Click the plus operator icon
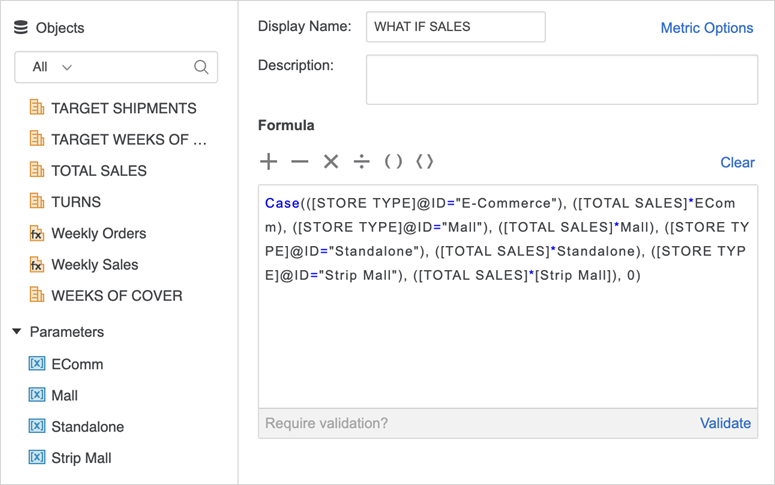The width and height of the screenshot is (775, 485). [x=268, y=162]
